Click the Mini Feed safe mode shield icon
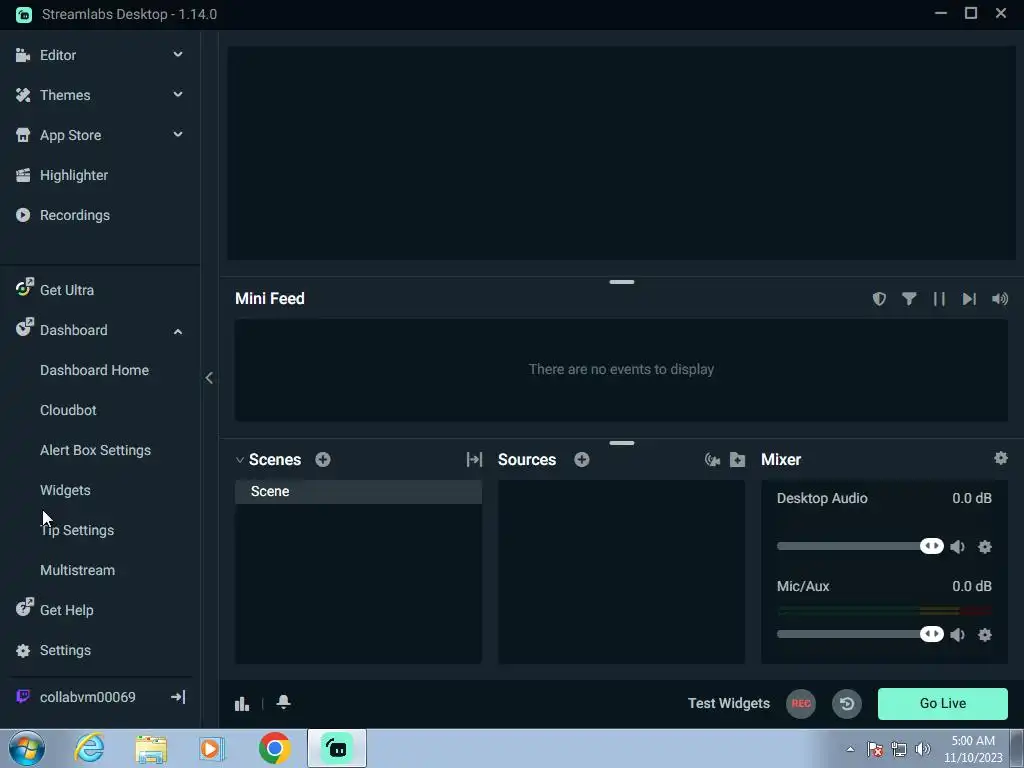This screenshot has height=768, width=1024. click(x=879, y=298)
